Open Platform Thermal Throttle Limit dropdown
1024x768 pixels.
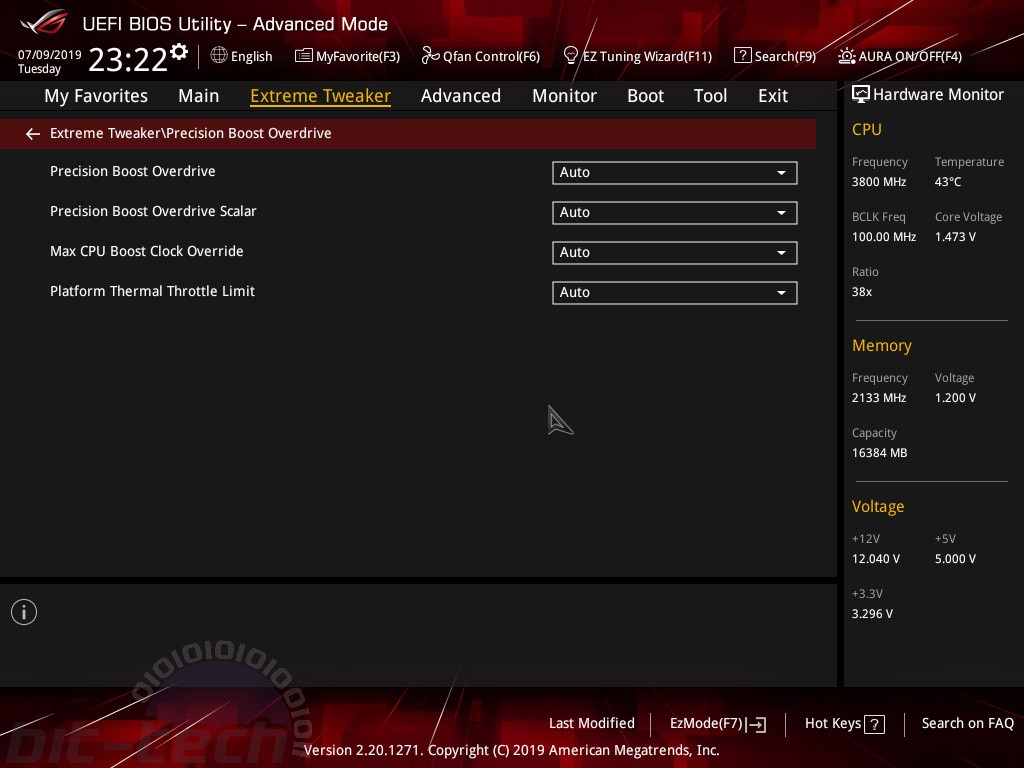tap(675, 292)
